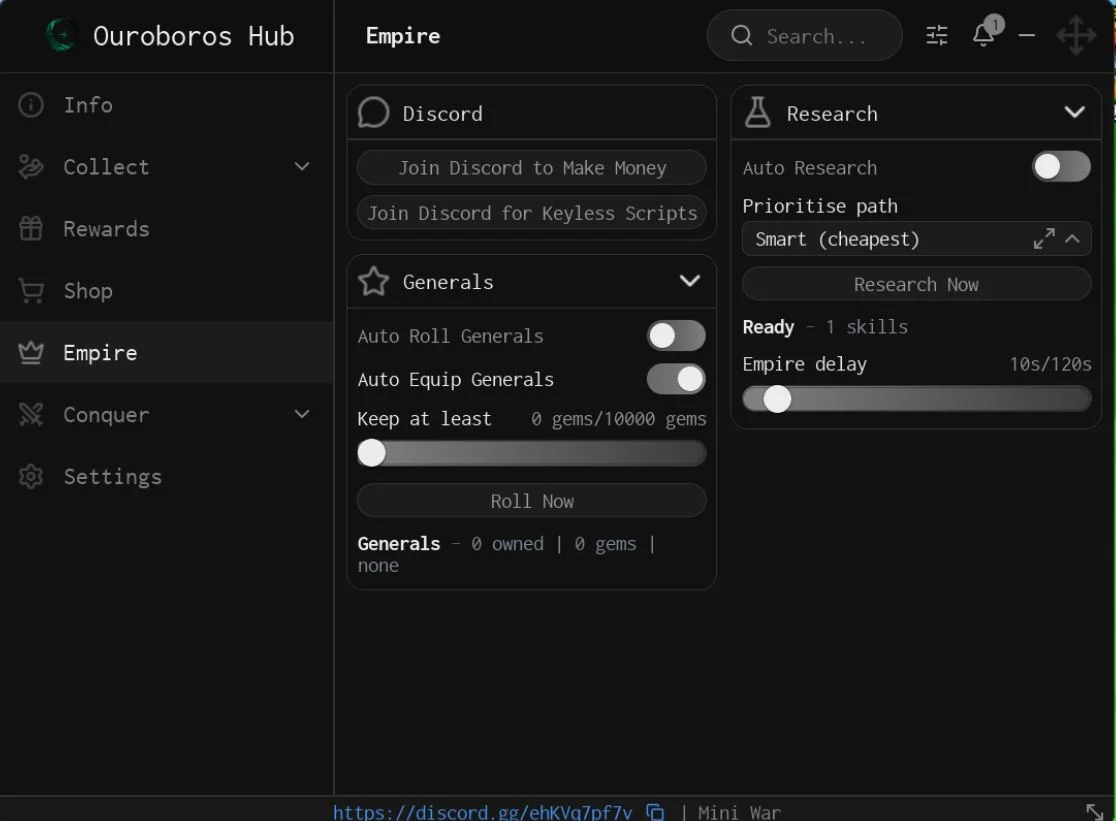Click the move window arrows icon

click(1075, 35)
